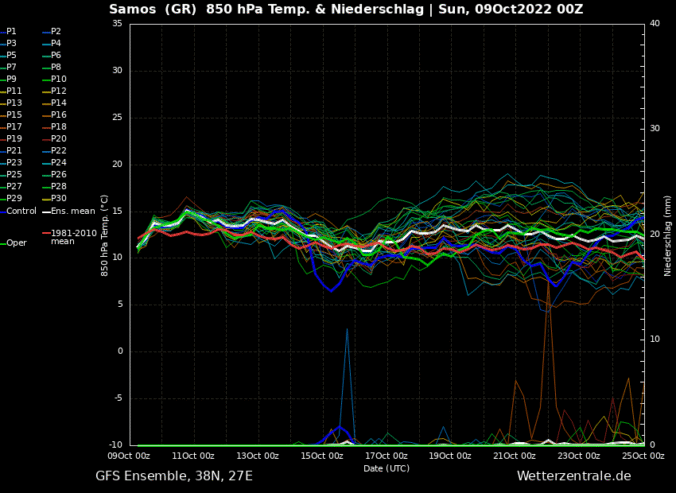Click the GFS Ensemble, 38N, 27E caption
The image size is (676, 493).
174,476
